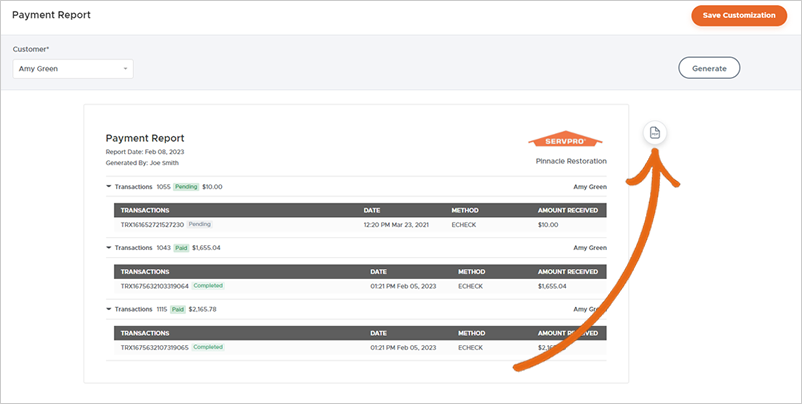Select transaction ID TRX161652721527230

[x=153, y=225]
